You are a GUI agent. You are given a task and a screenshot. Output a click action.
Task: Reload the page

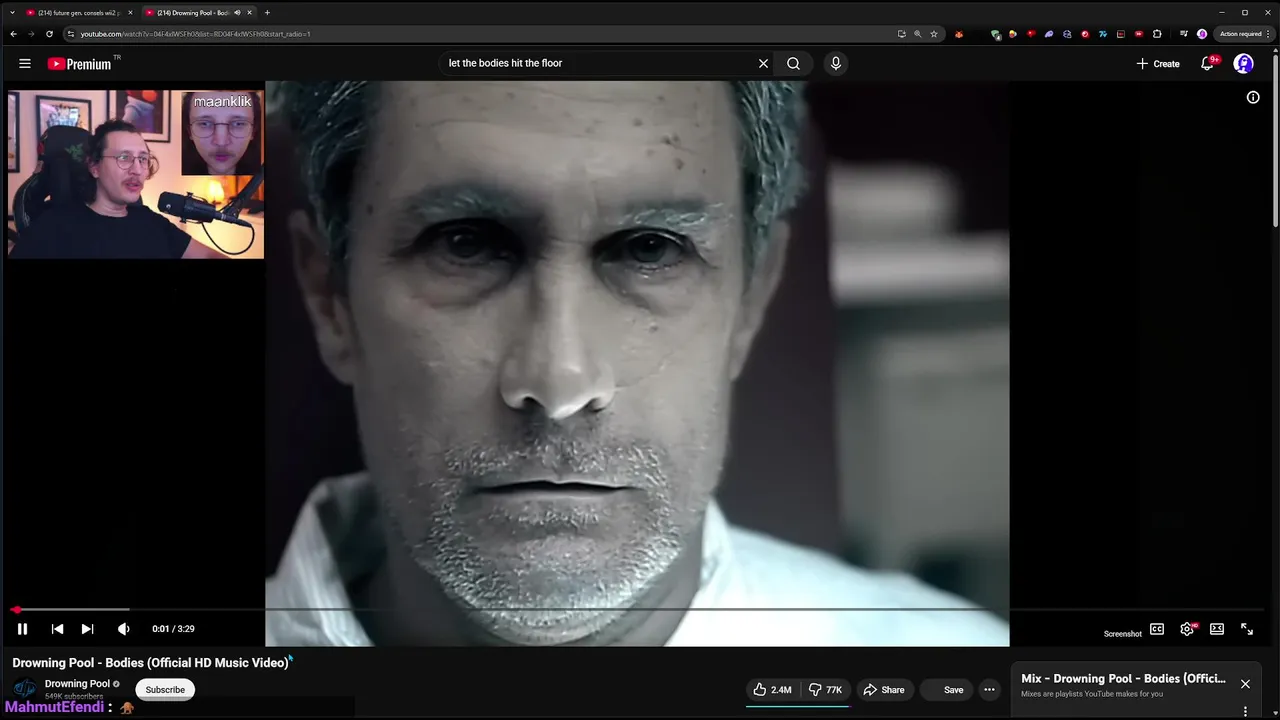(49, 34)
